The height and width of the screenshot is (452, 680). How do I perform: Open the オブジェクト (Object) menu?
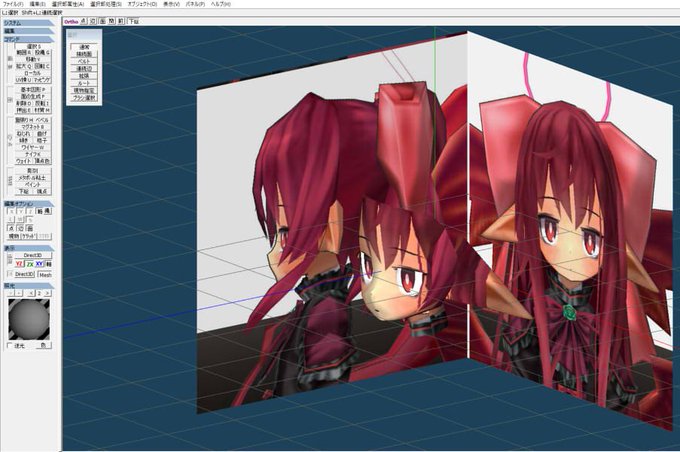[x=142, y=4]
